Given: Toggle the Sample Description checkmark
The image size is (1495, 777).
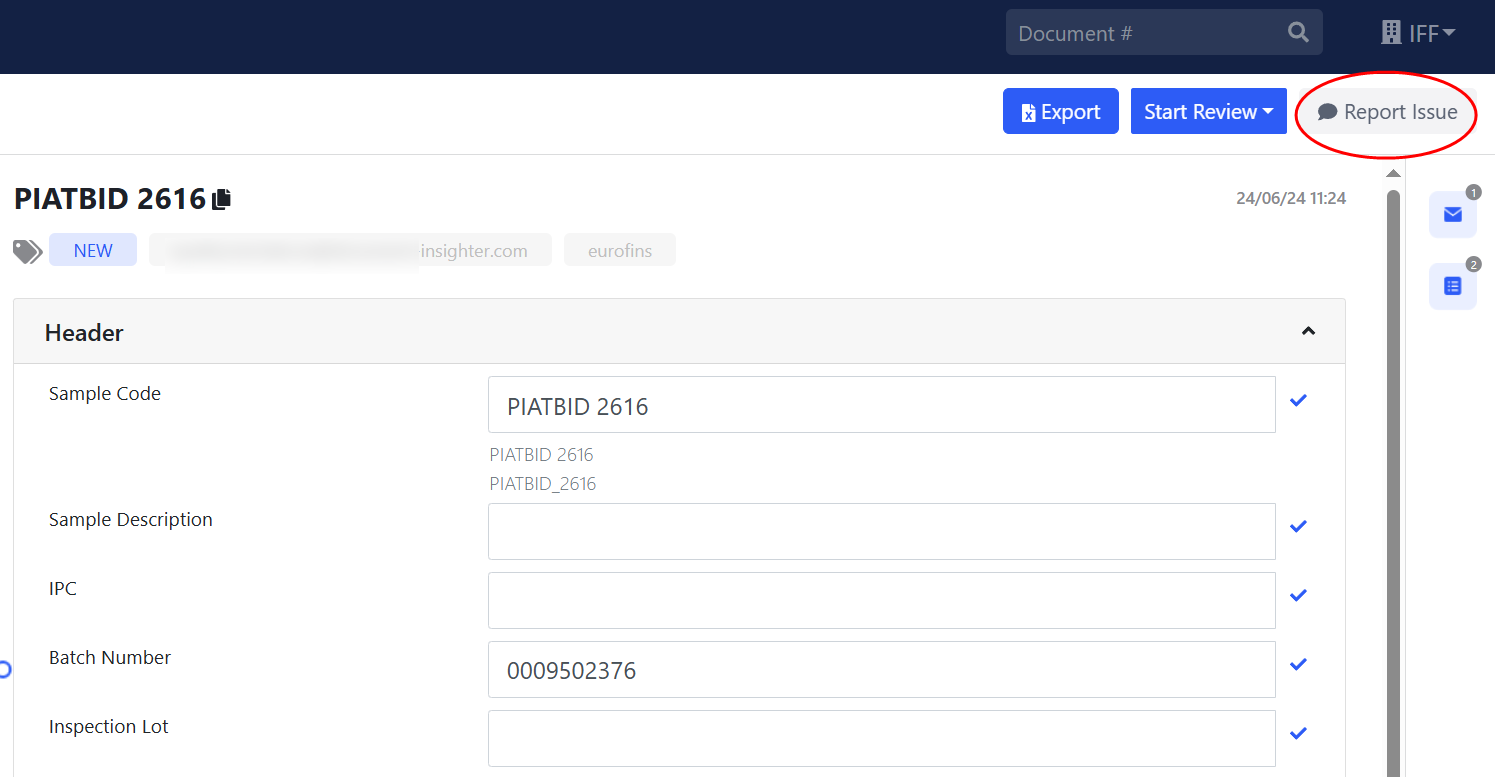Looking at the screenshot, I should 1298,527.
